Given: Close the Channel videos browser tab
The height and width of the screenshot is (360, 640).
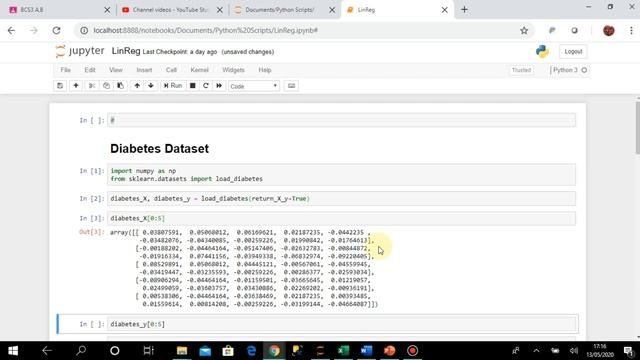Looking at the screenshot, I should [220, 10].
